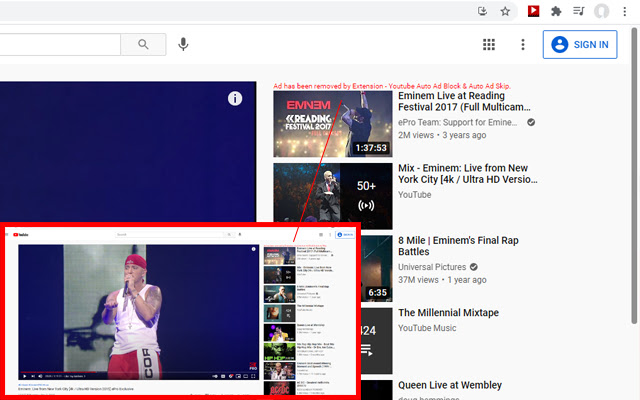Open the YouTube apps grid

tap(489, 44)
